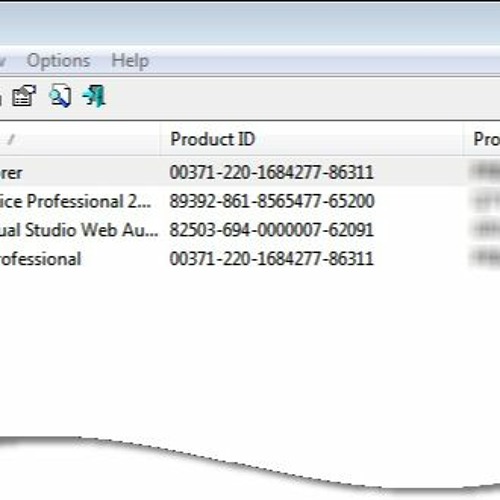
Task: Click product ID 00371-220-1684277-86311 in 'rofessional' row
Action: [271, 259]
